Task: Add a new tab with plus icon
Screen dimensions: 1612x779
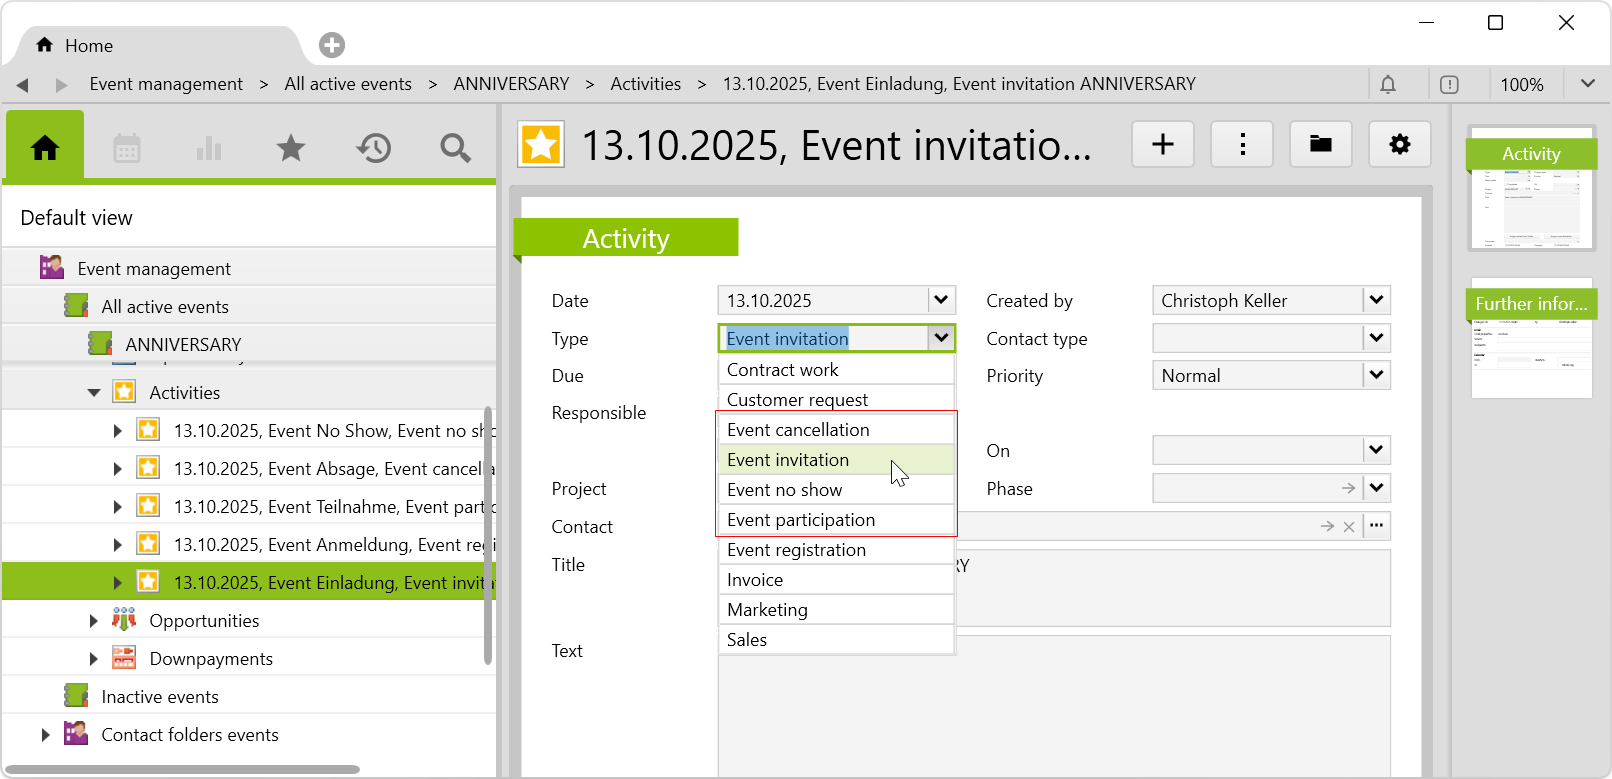Action: point(332,45)
